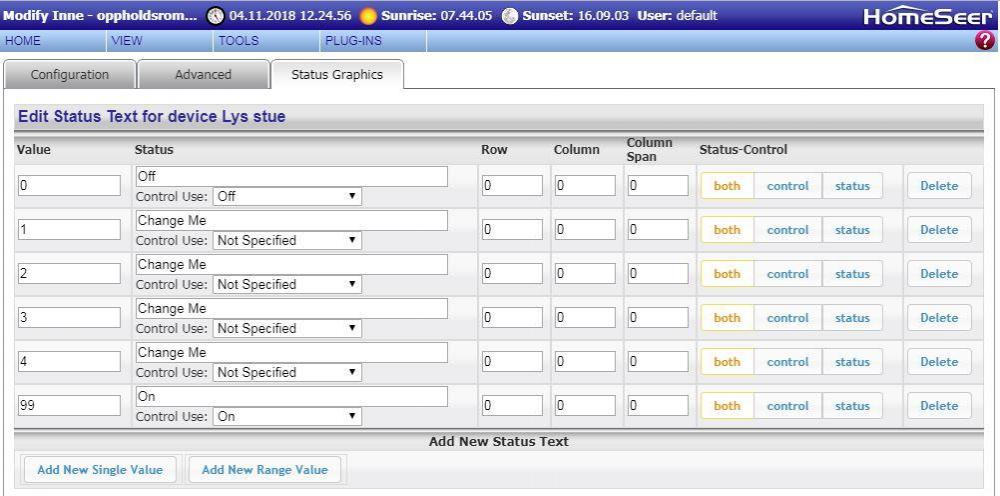Viewport: 1000px width, 496px height.
Task: Open Control Use dropdown showing Off
Action: 287,197
